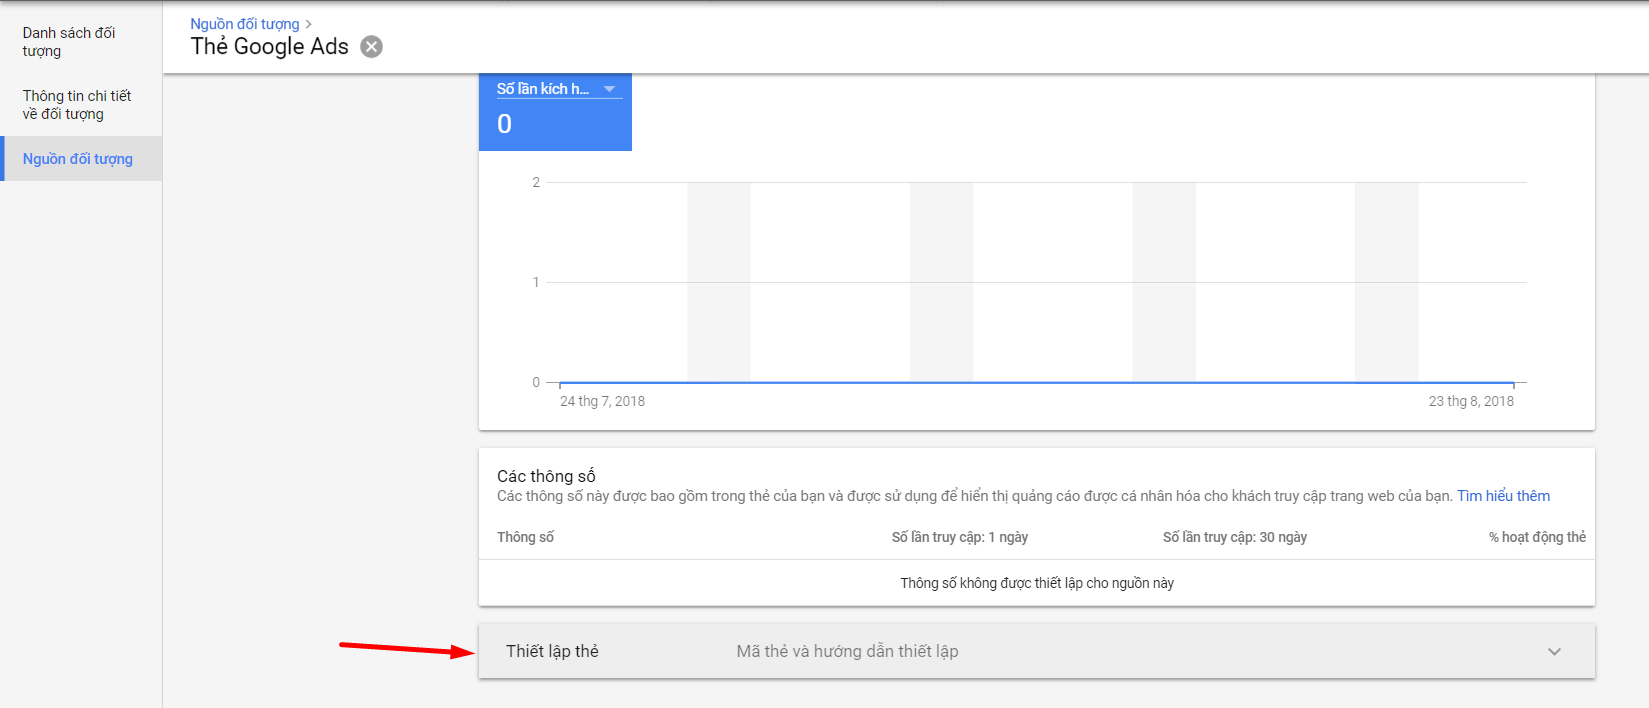Click the Thông số column header

(525, 537)
